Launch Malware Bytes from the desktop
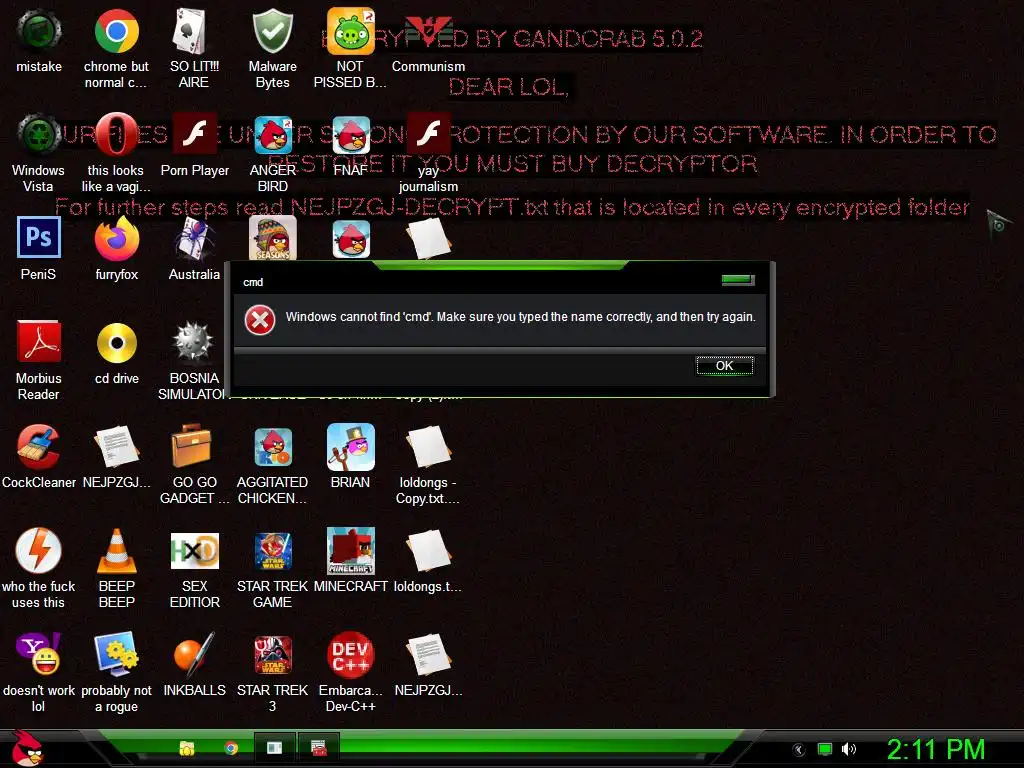Viewport: 1024px width, 768px height. click(x=272, y=49)
